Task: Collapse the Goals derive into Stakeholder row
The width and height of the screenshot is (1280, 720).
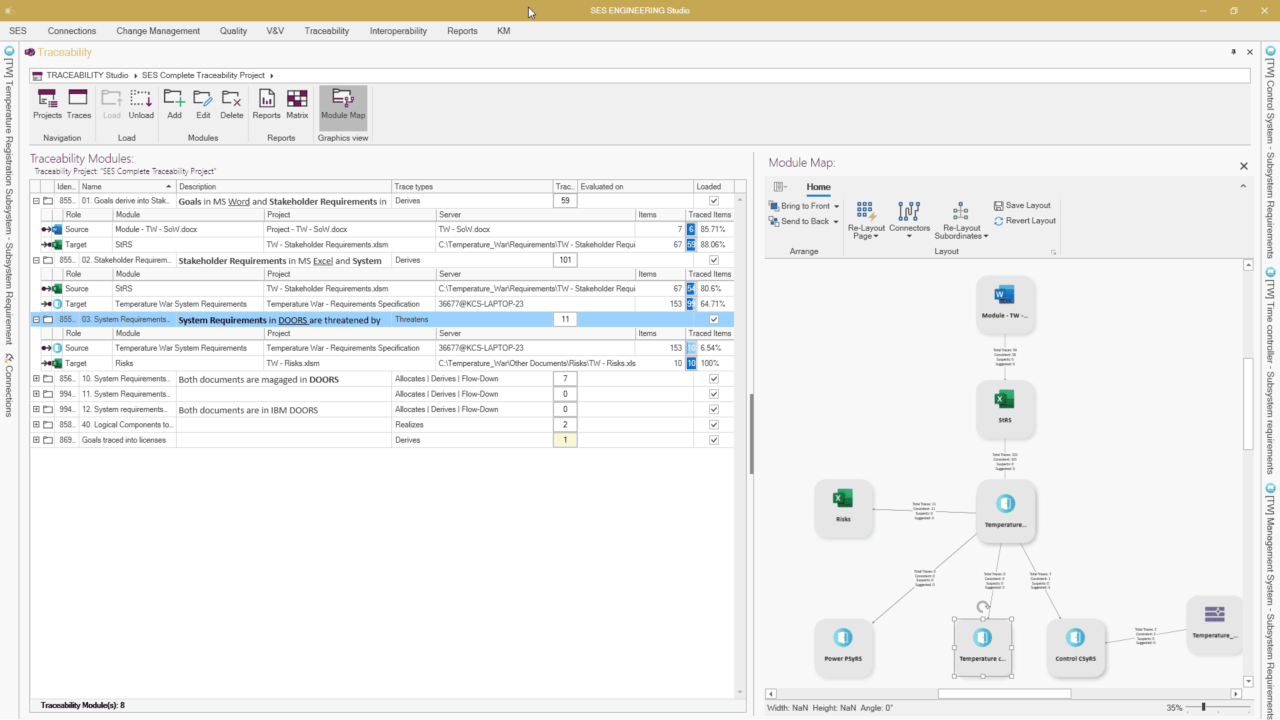Action: tap(35, 200)
